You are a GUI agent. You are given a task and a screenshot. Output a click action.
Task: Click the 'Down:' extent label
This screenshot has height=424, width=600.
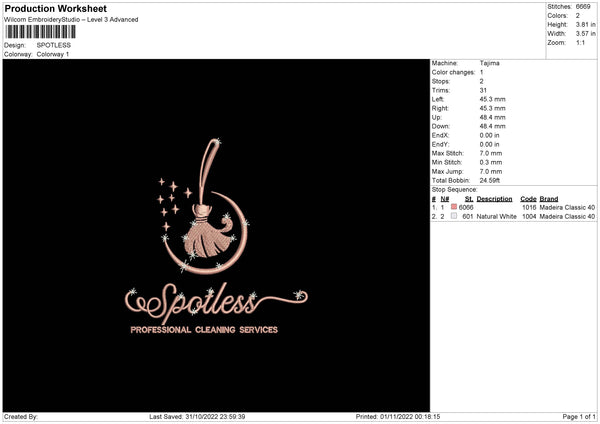click(x=441, y=126)
